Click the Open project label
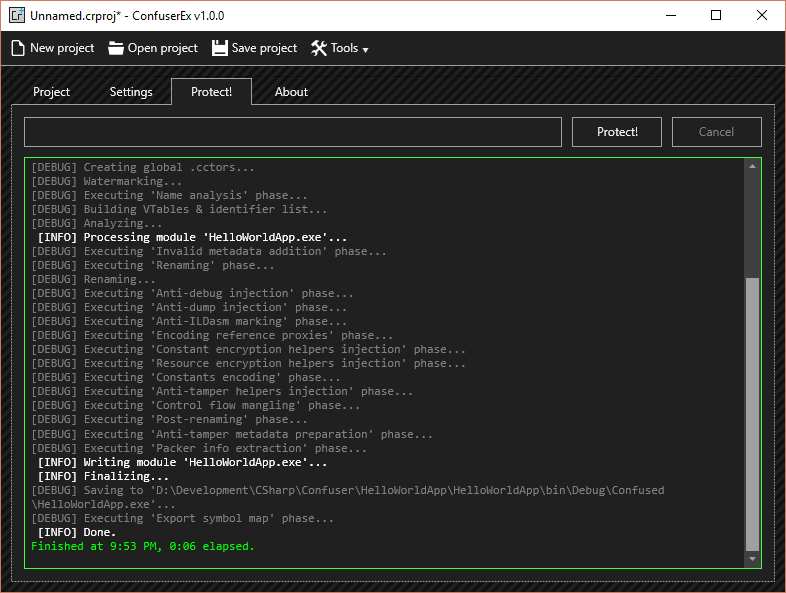Screen dimensions: 786x593 tap(162, 48)
